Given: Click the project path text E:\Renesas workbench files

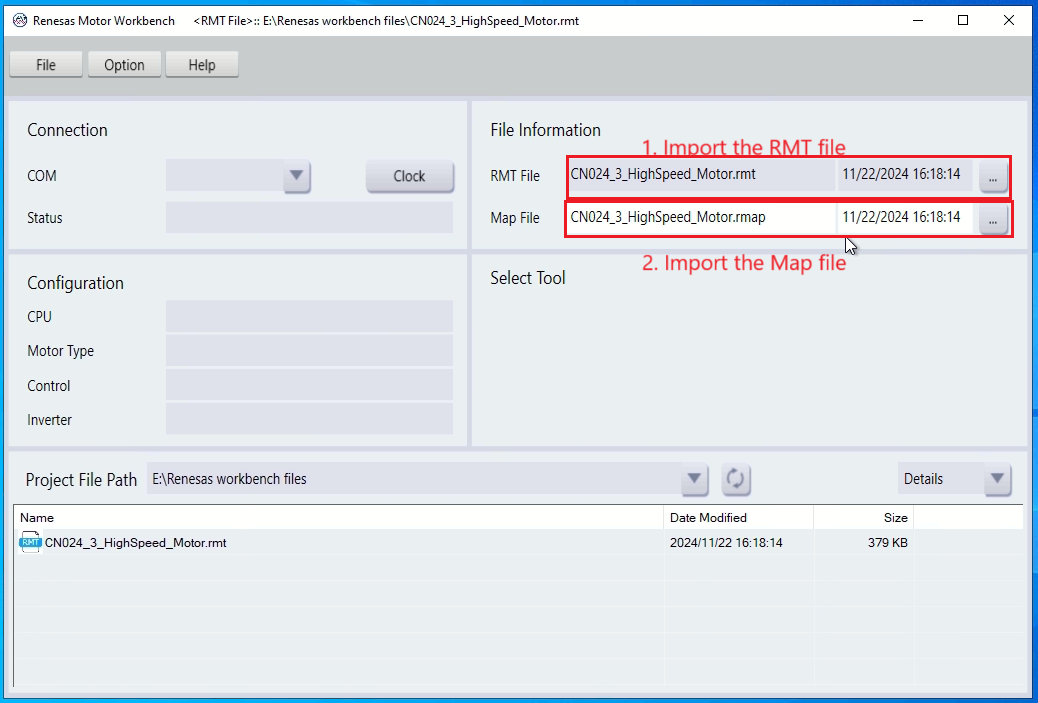Looking at the screenshot, I should (230, 479).
